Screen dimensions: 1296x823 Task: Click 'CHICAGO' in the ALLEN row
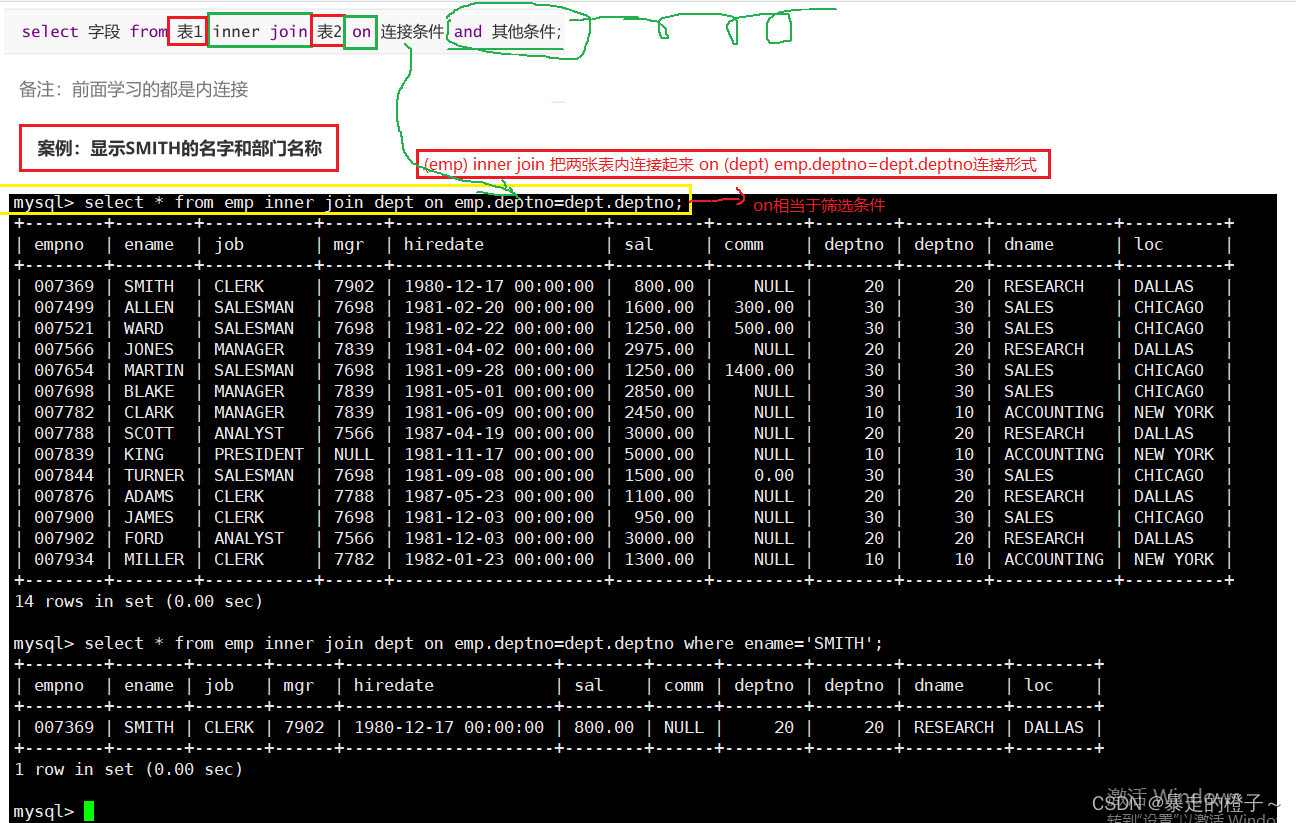click(1169, 307)
